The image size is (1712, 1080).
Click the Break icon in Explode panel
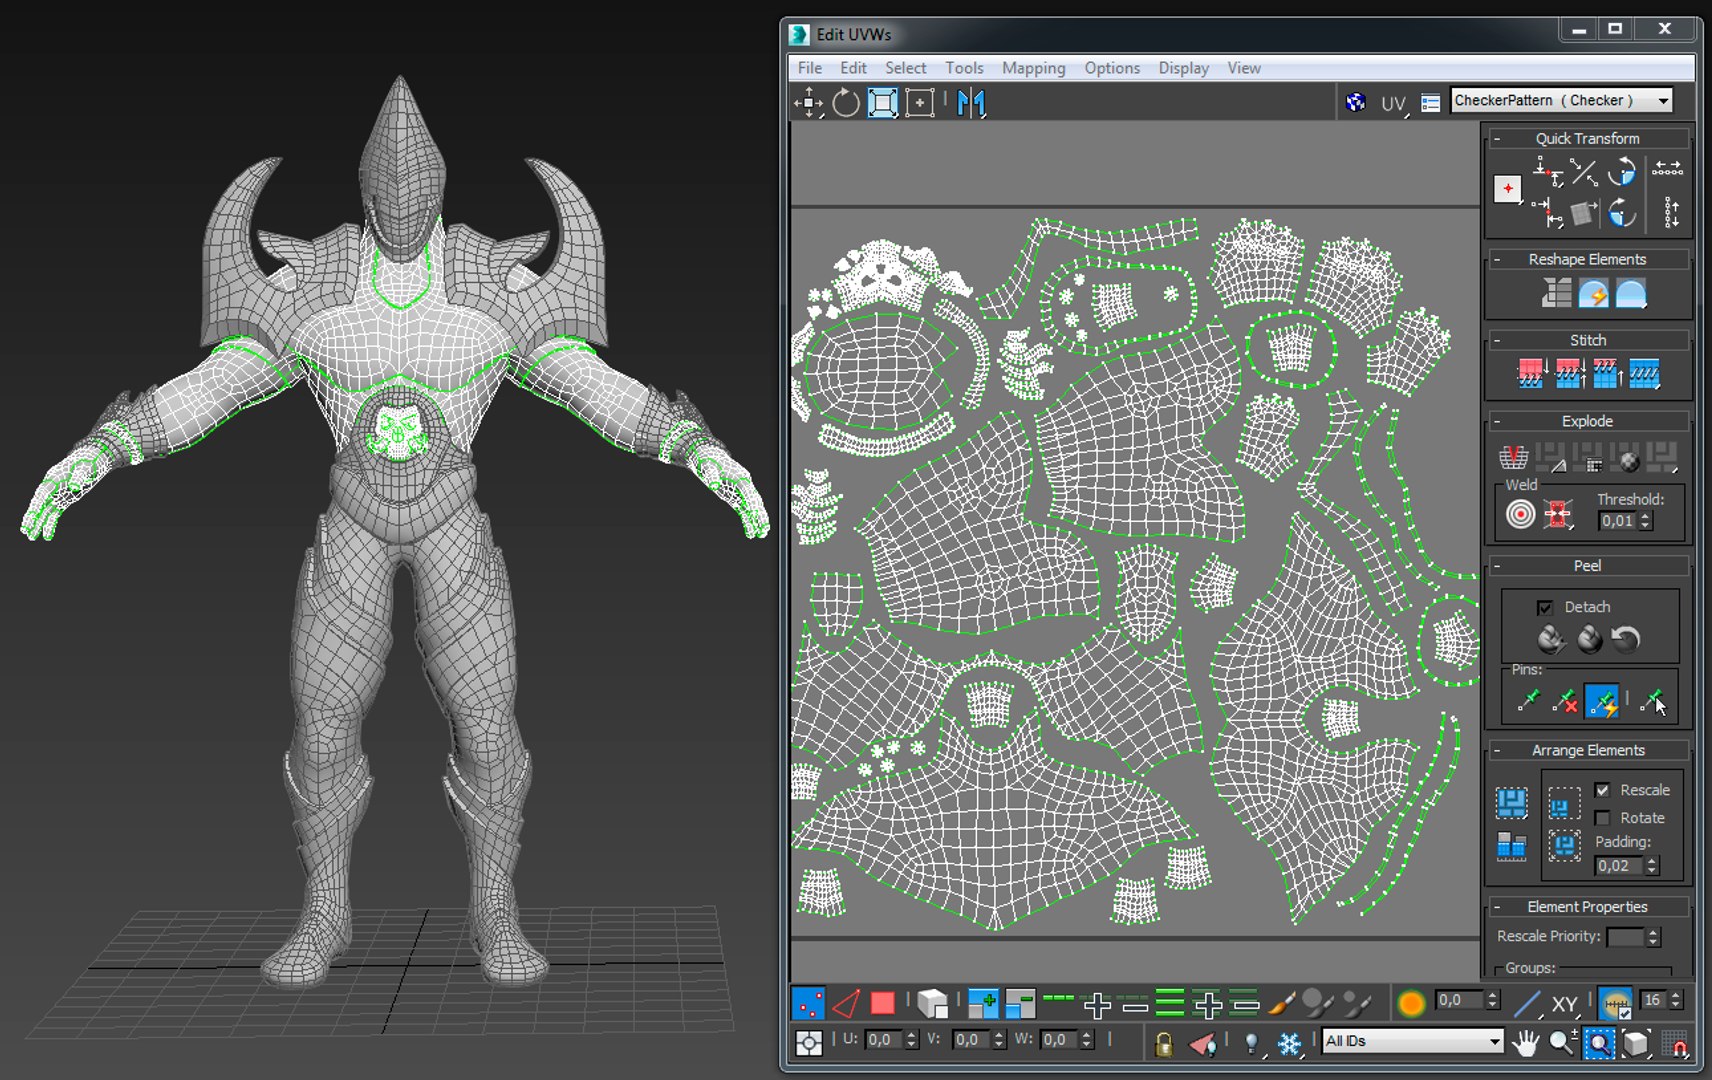tap(1513, 457)
